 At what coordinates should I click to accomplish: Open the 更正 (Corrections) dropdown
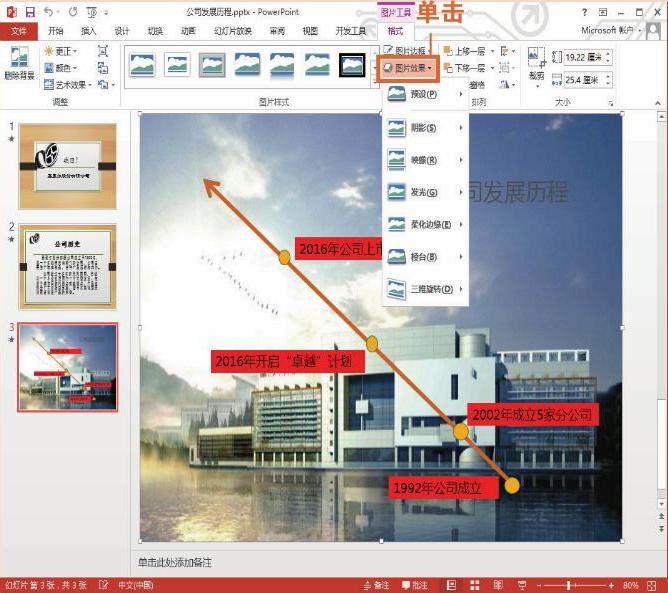click(61, 52)
